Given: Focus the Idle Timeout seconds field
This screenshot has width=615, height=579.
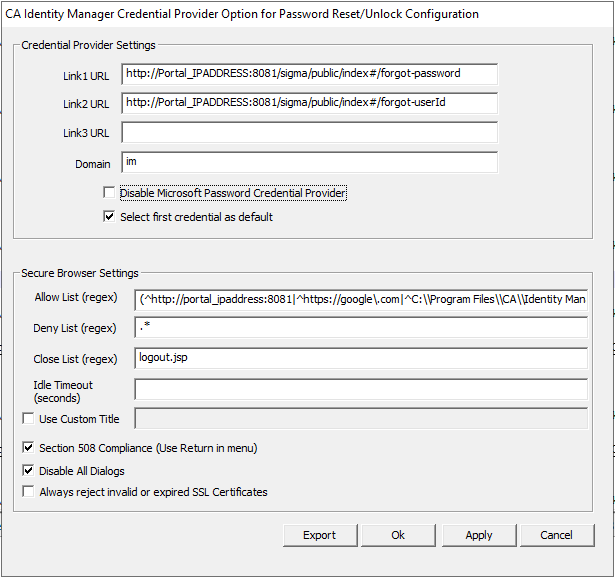Looking at the screenshot, I should (360, 390).
